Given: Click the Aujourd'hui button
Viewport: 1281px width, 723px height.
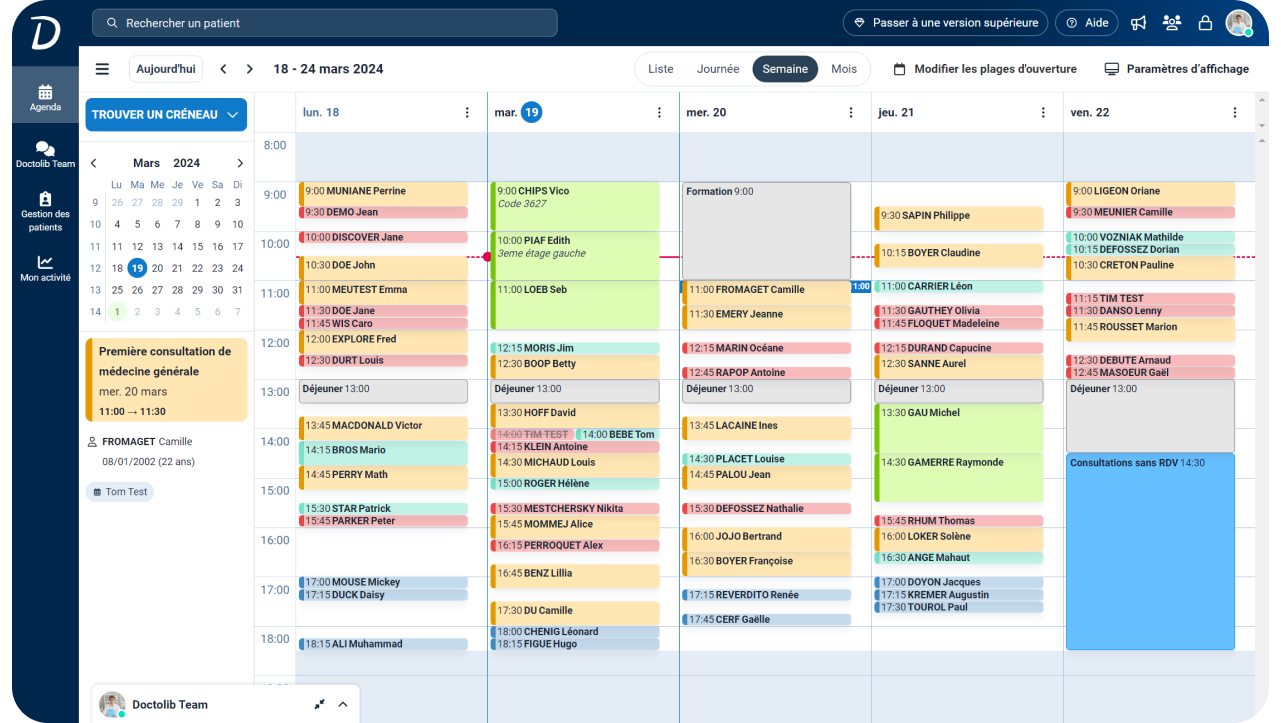Looking at the screenshot, I should [x=165, y=68].
